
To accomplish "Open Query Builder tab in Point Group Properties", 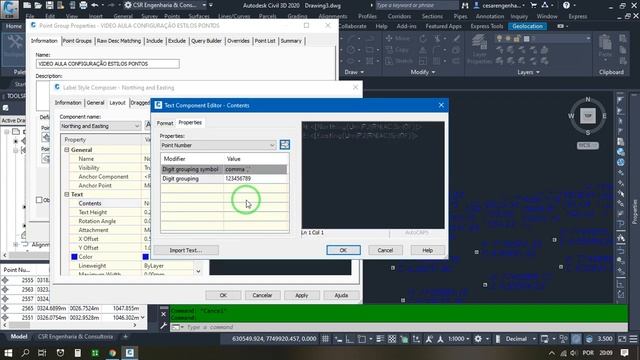I will click(x=206, y=41).
